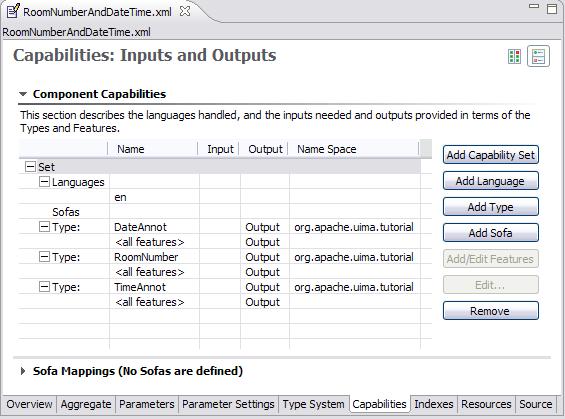
Task: Close the RoomNumberAndDateTime.xml editor tab
Action: coord(185,11)
